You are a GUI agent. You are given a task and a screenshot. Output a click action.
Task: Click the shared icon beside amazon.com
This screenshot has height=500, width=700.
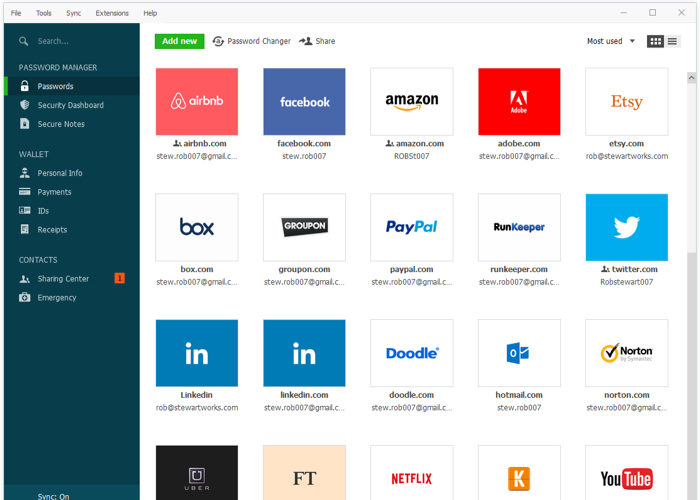tap(389, 143)
